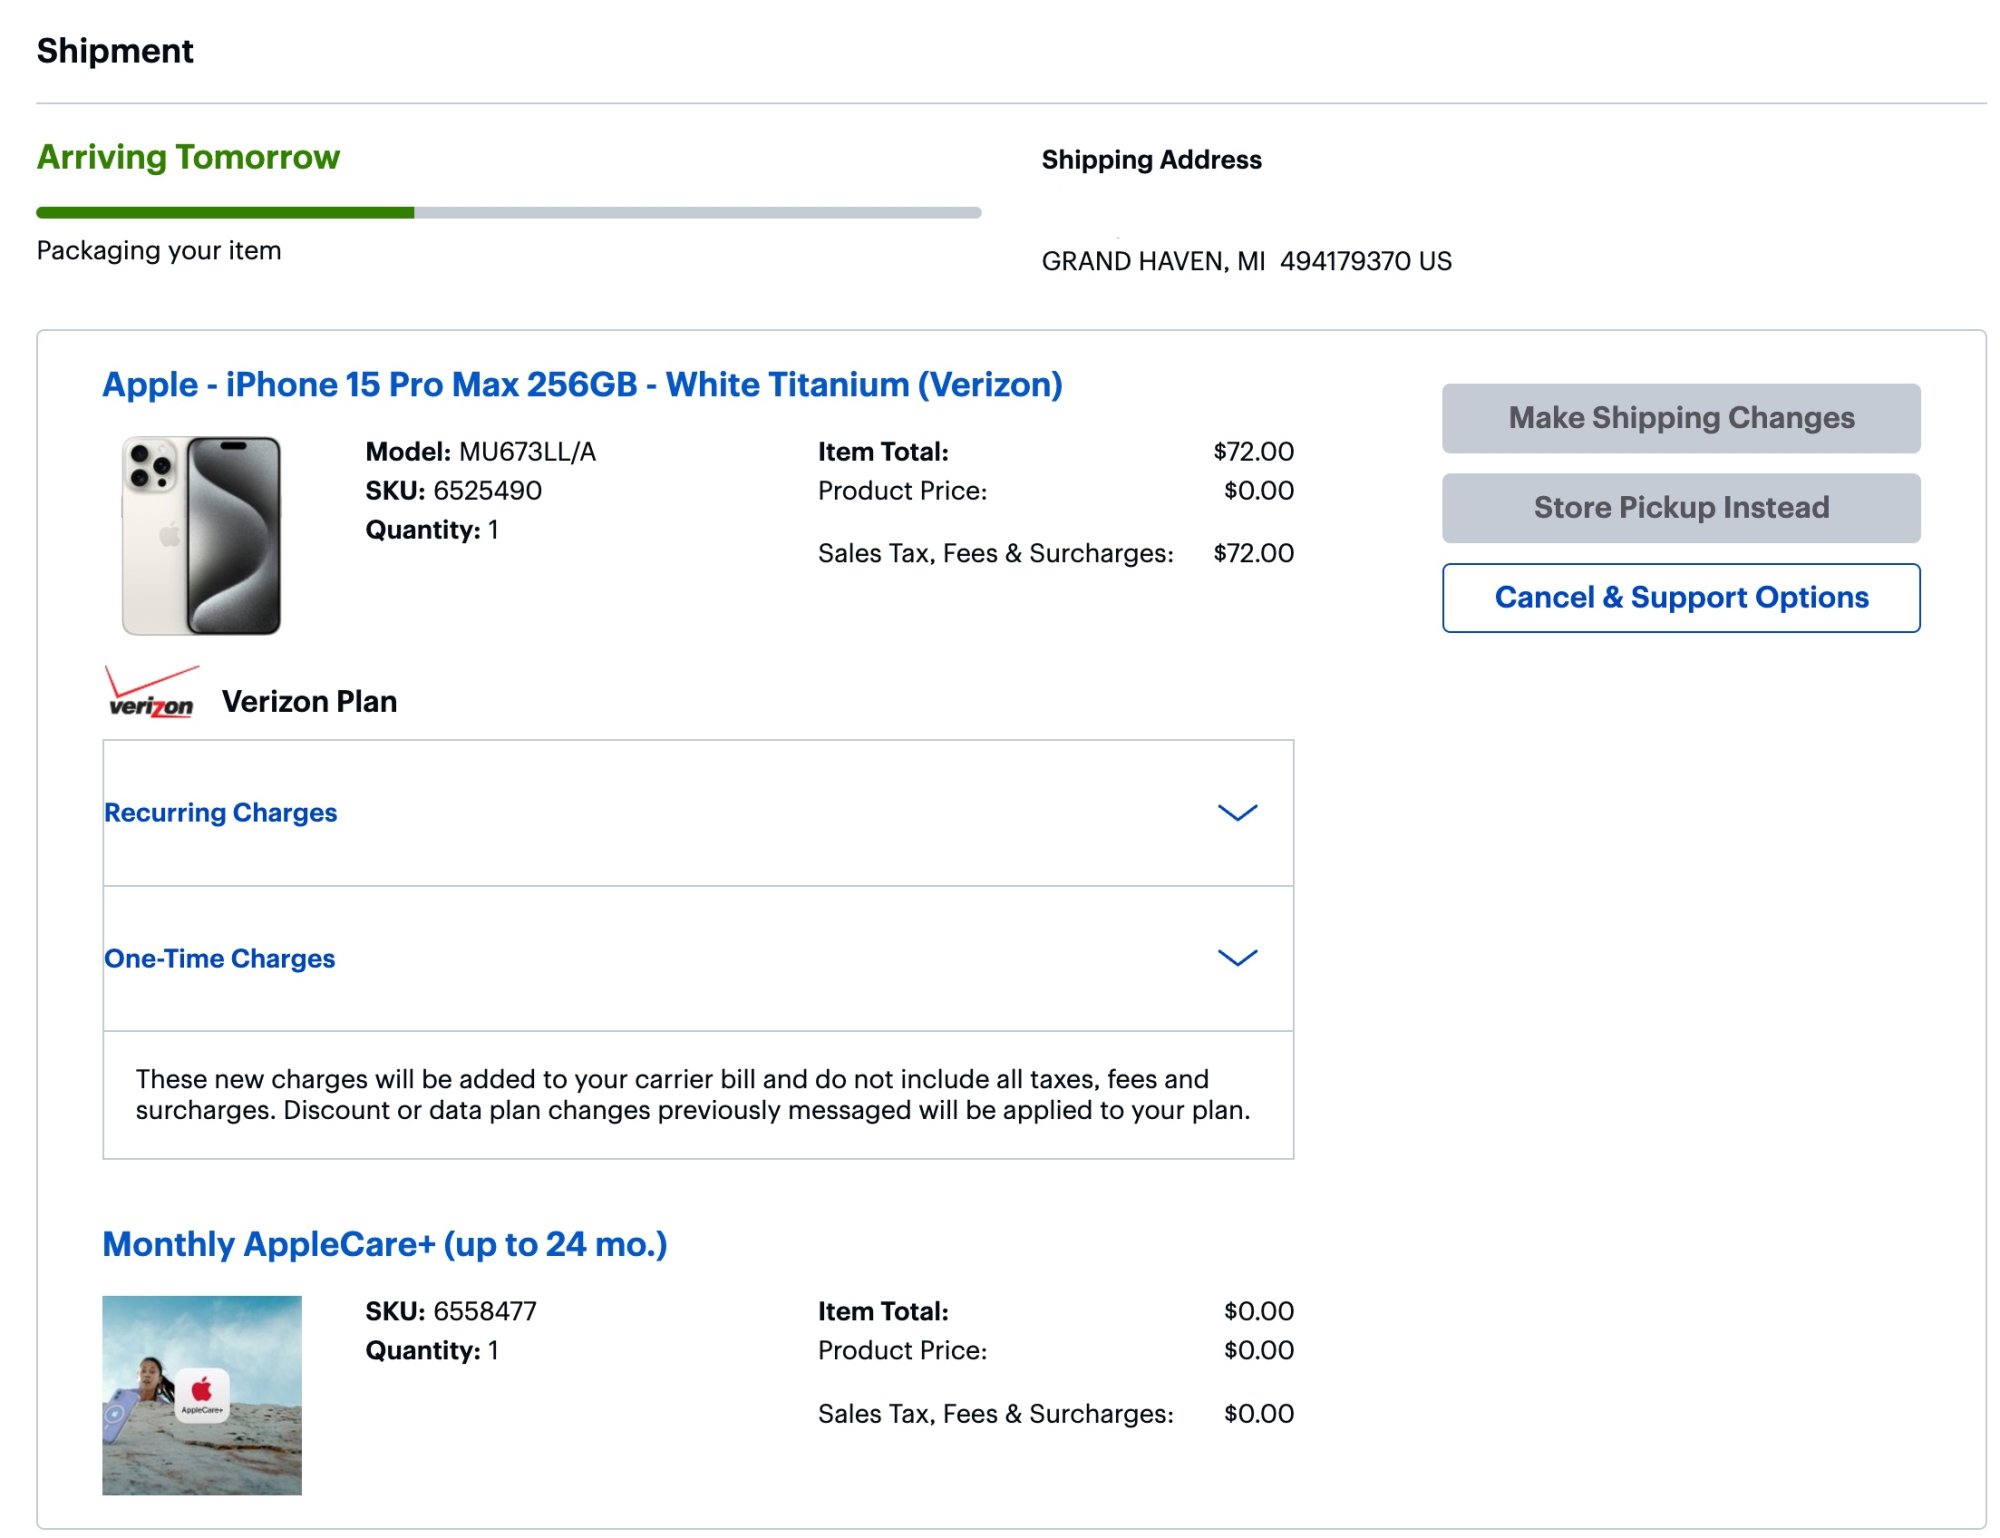Image resolution: width=2000 pixels, height=1538 pixels.
Task: Click the Shipment section heading
Action: tap(115, 51)
